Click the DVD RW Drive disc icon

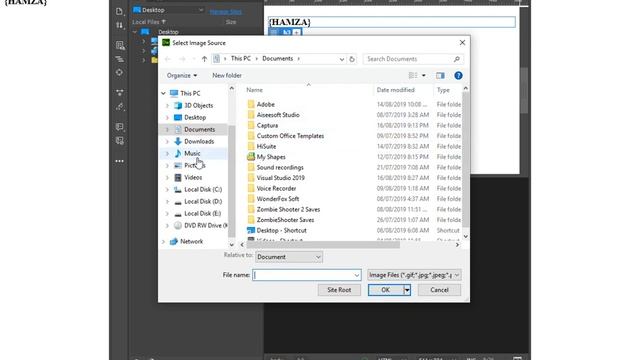point(178,225)
